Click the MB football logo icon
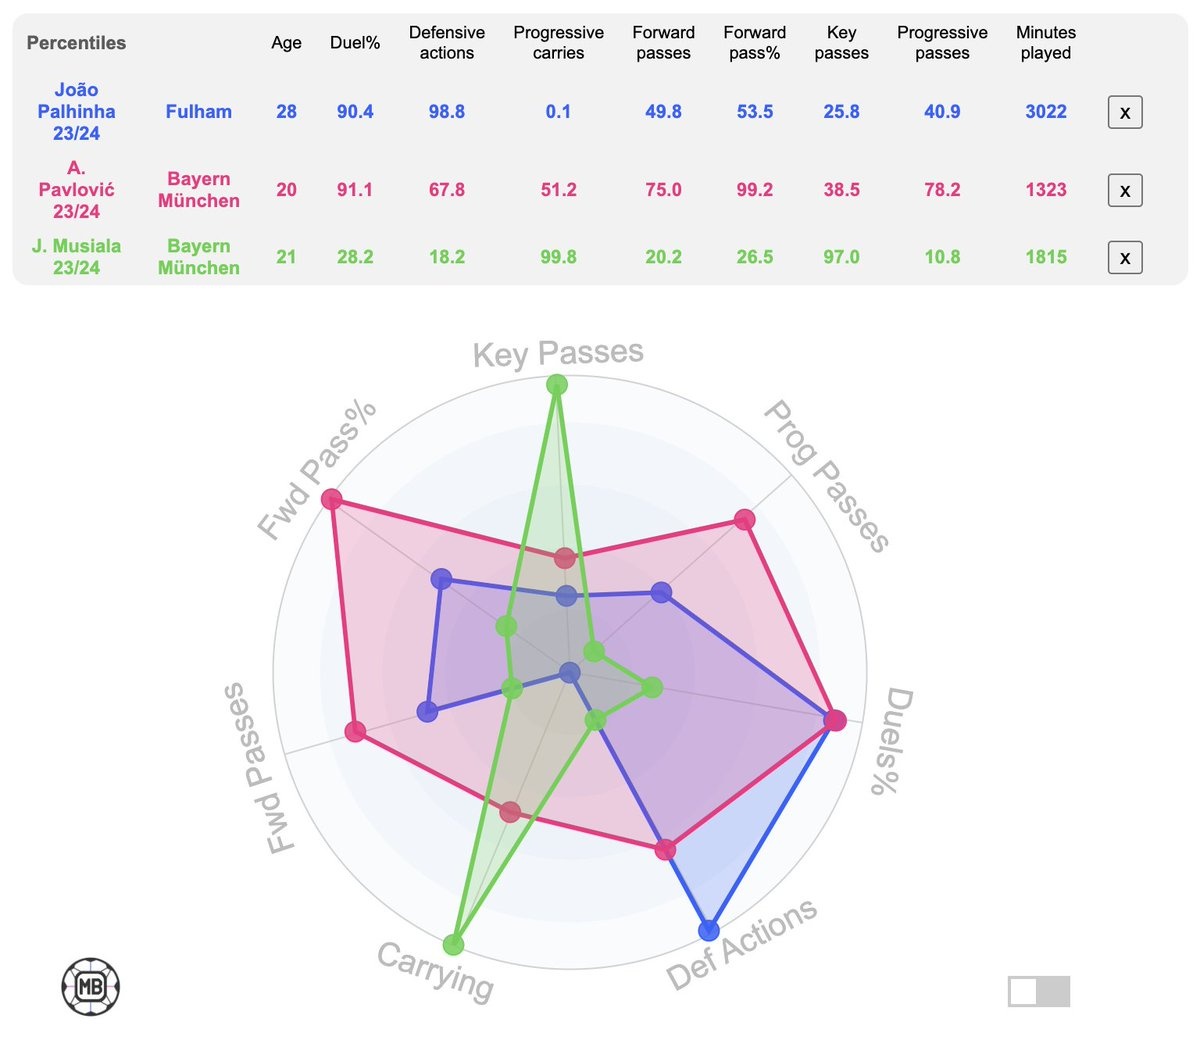 click(x=91, y=987)
